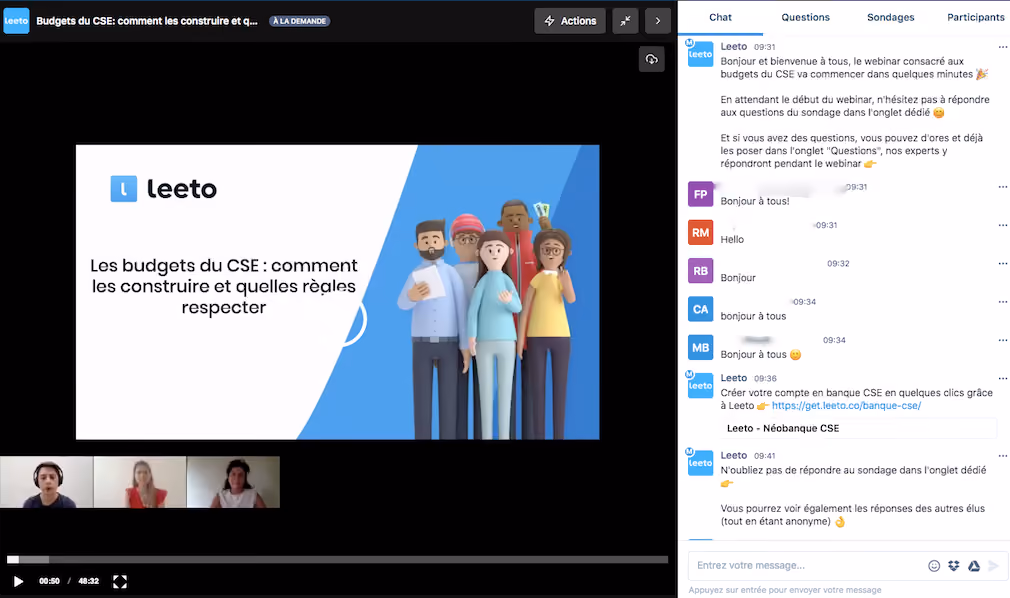
Task: Click the CA blue avatar
Action: (x=700, y=309)
